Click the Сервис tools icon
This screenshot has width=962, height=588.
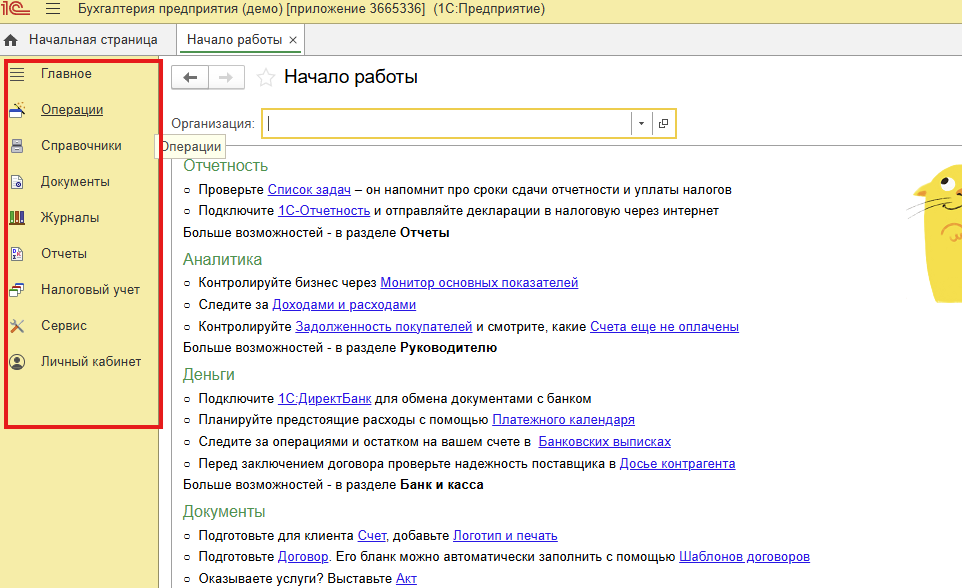[x=17, y=326]
